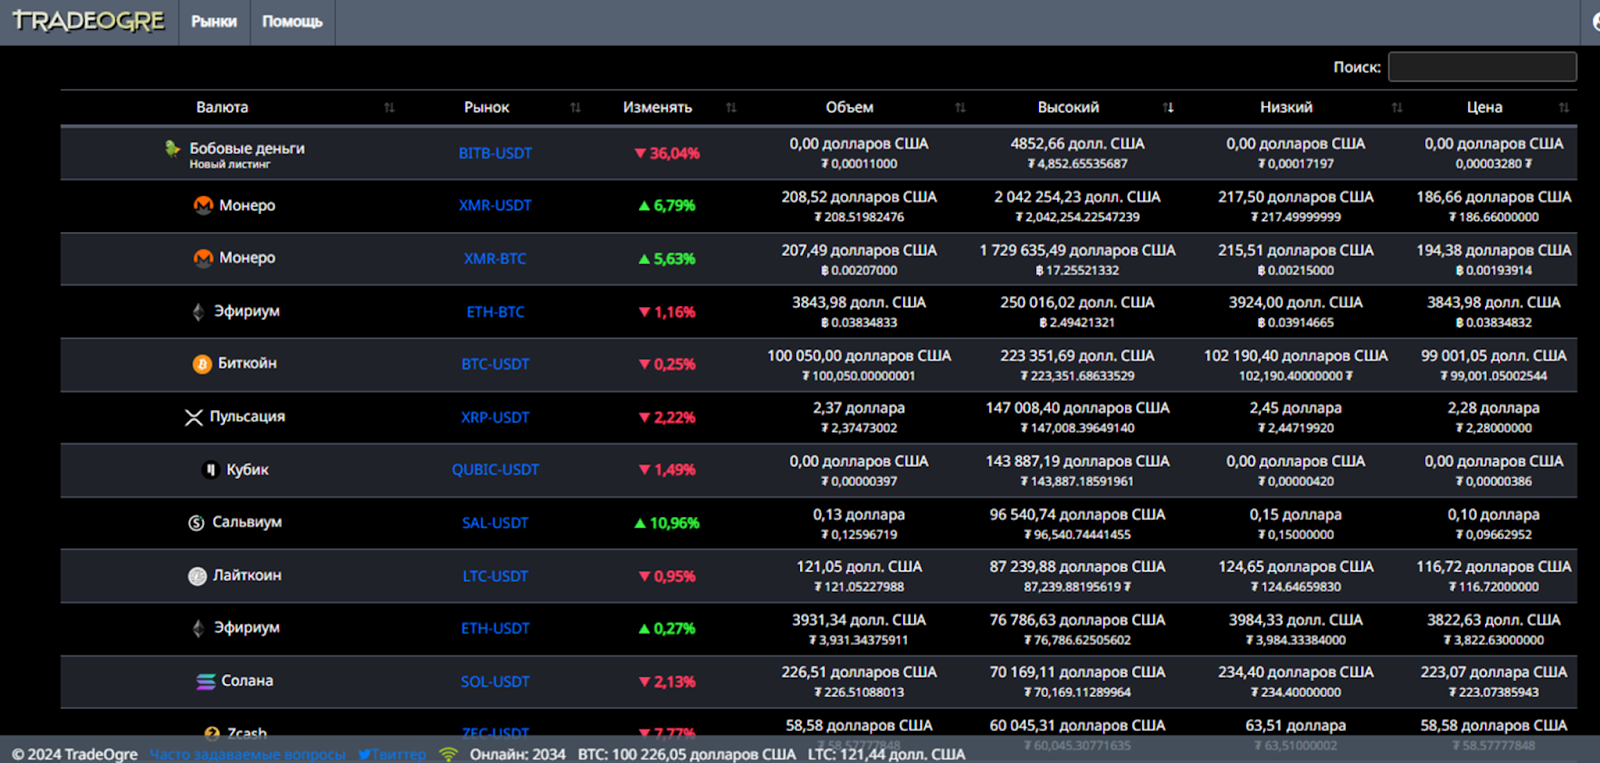Click the Онлайн: 2034 status text
Screen dimensions: 1600x763
tap(517, 754)
